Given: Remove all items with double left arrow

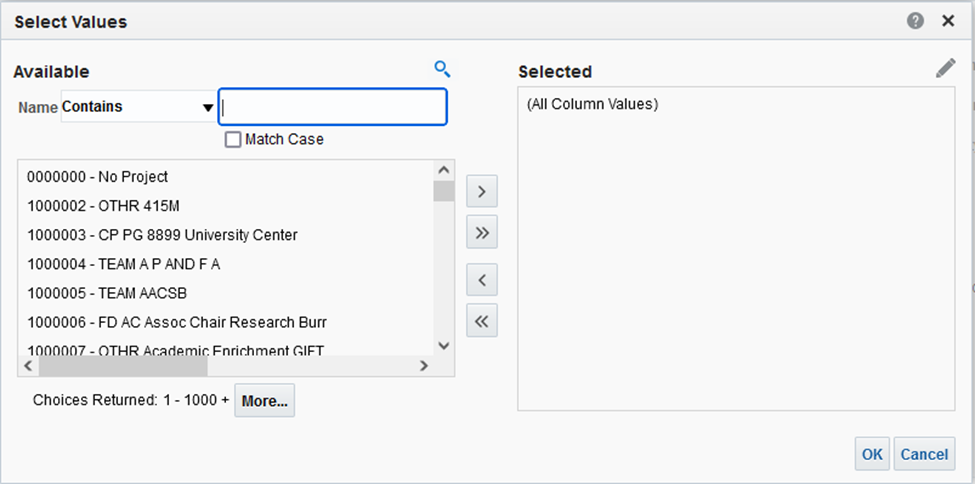Looking at the screenshot, I should pos(482,321).
